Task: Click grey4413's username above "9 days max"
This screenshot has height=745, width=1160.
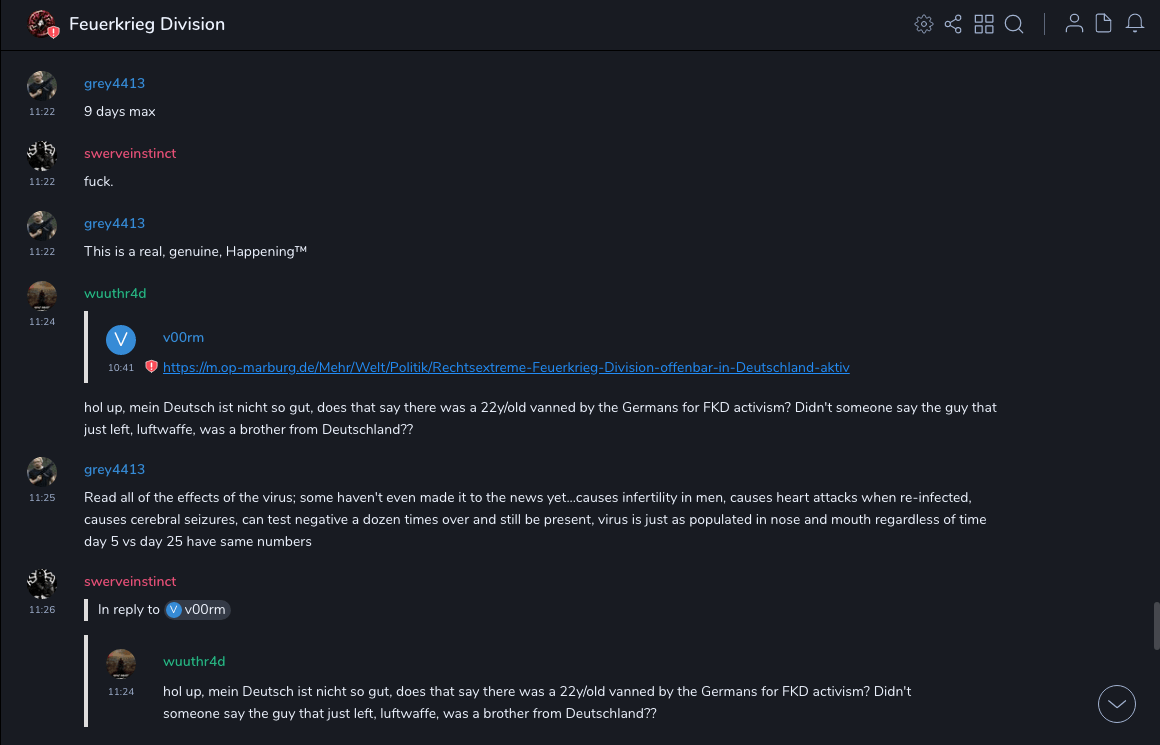Action: tap(114, 83)
